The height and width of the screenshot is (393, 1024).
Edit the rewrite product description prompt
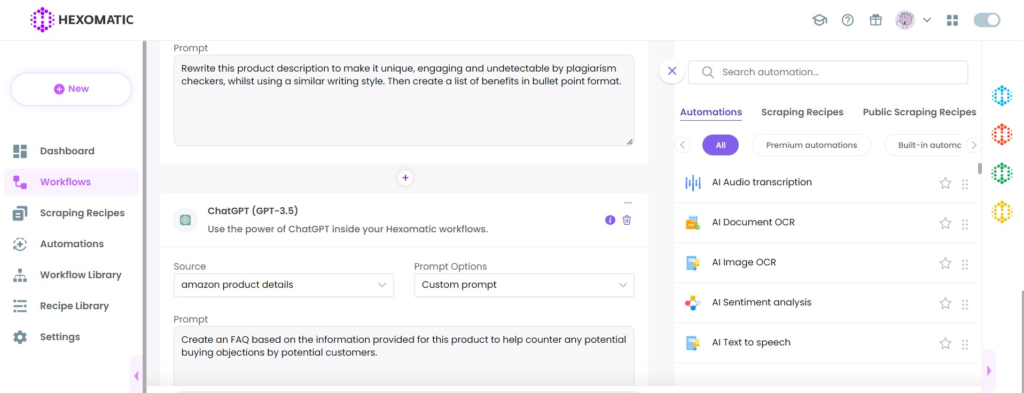[404, 101]
